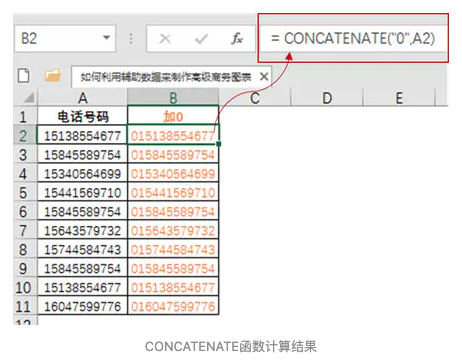Click cell B2 with 015138554677

click(x=173, y=135)
